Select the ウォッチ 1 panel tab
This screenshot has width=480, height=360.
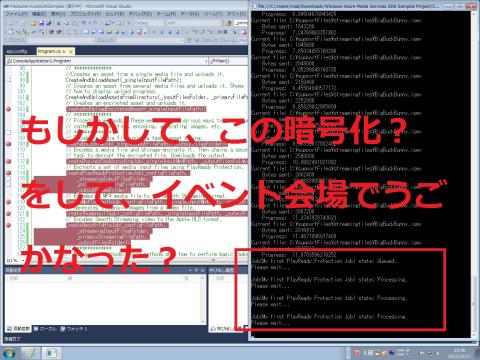[x=74, y=329]
